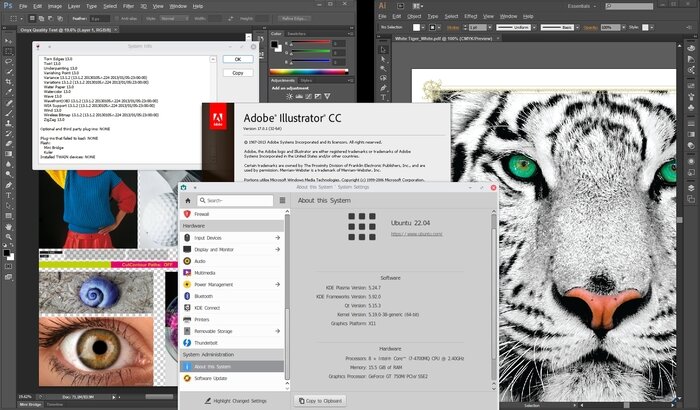Select the Type tool in Illustrator

383,97
